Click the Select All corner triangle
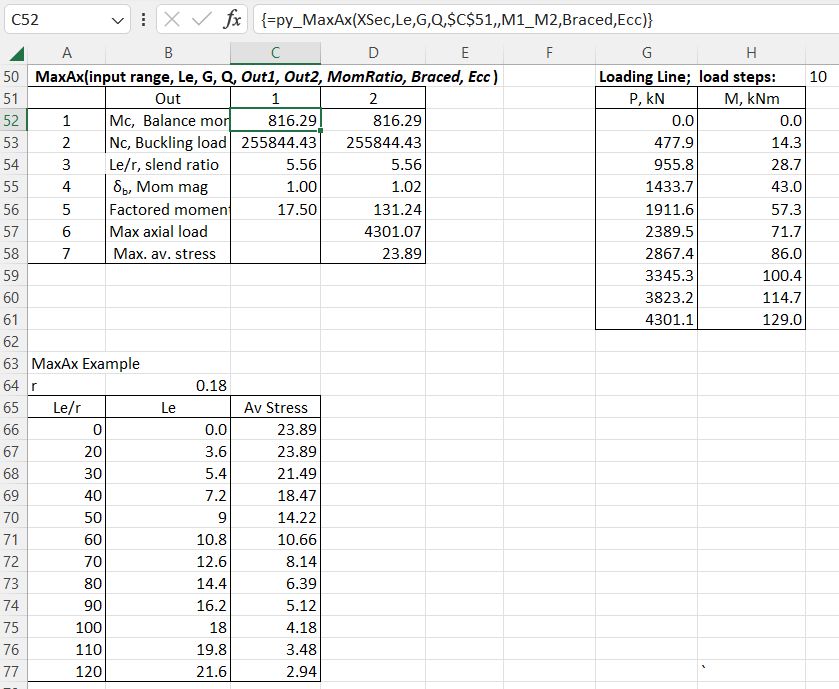 (14, 53)
